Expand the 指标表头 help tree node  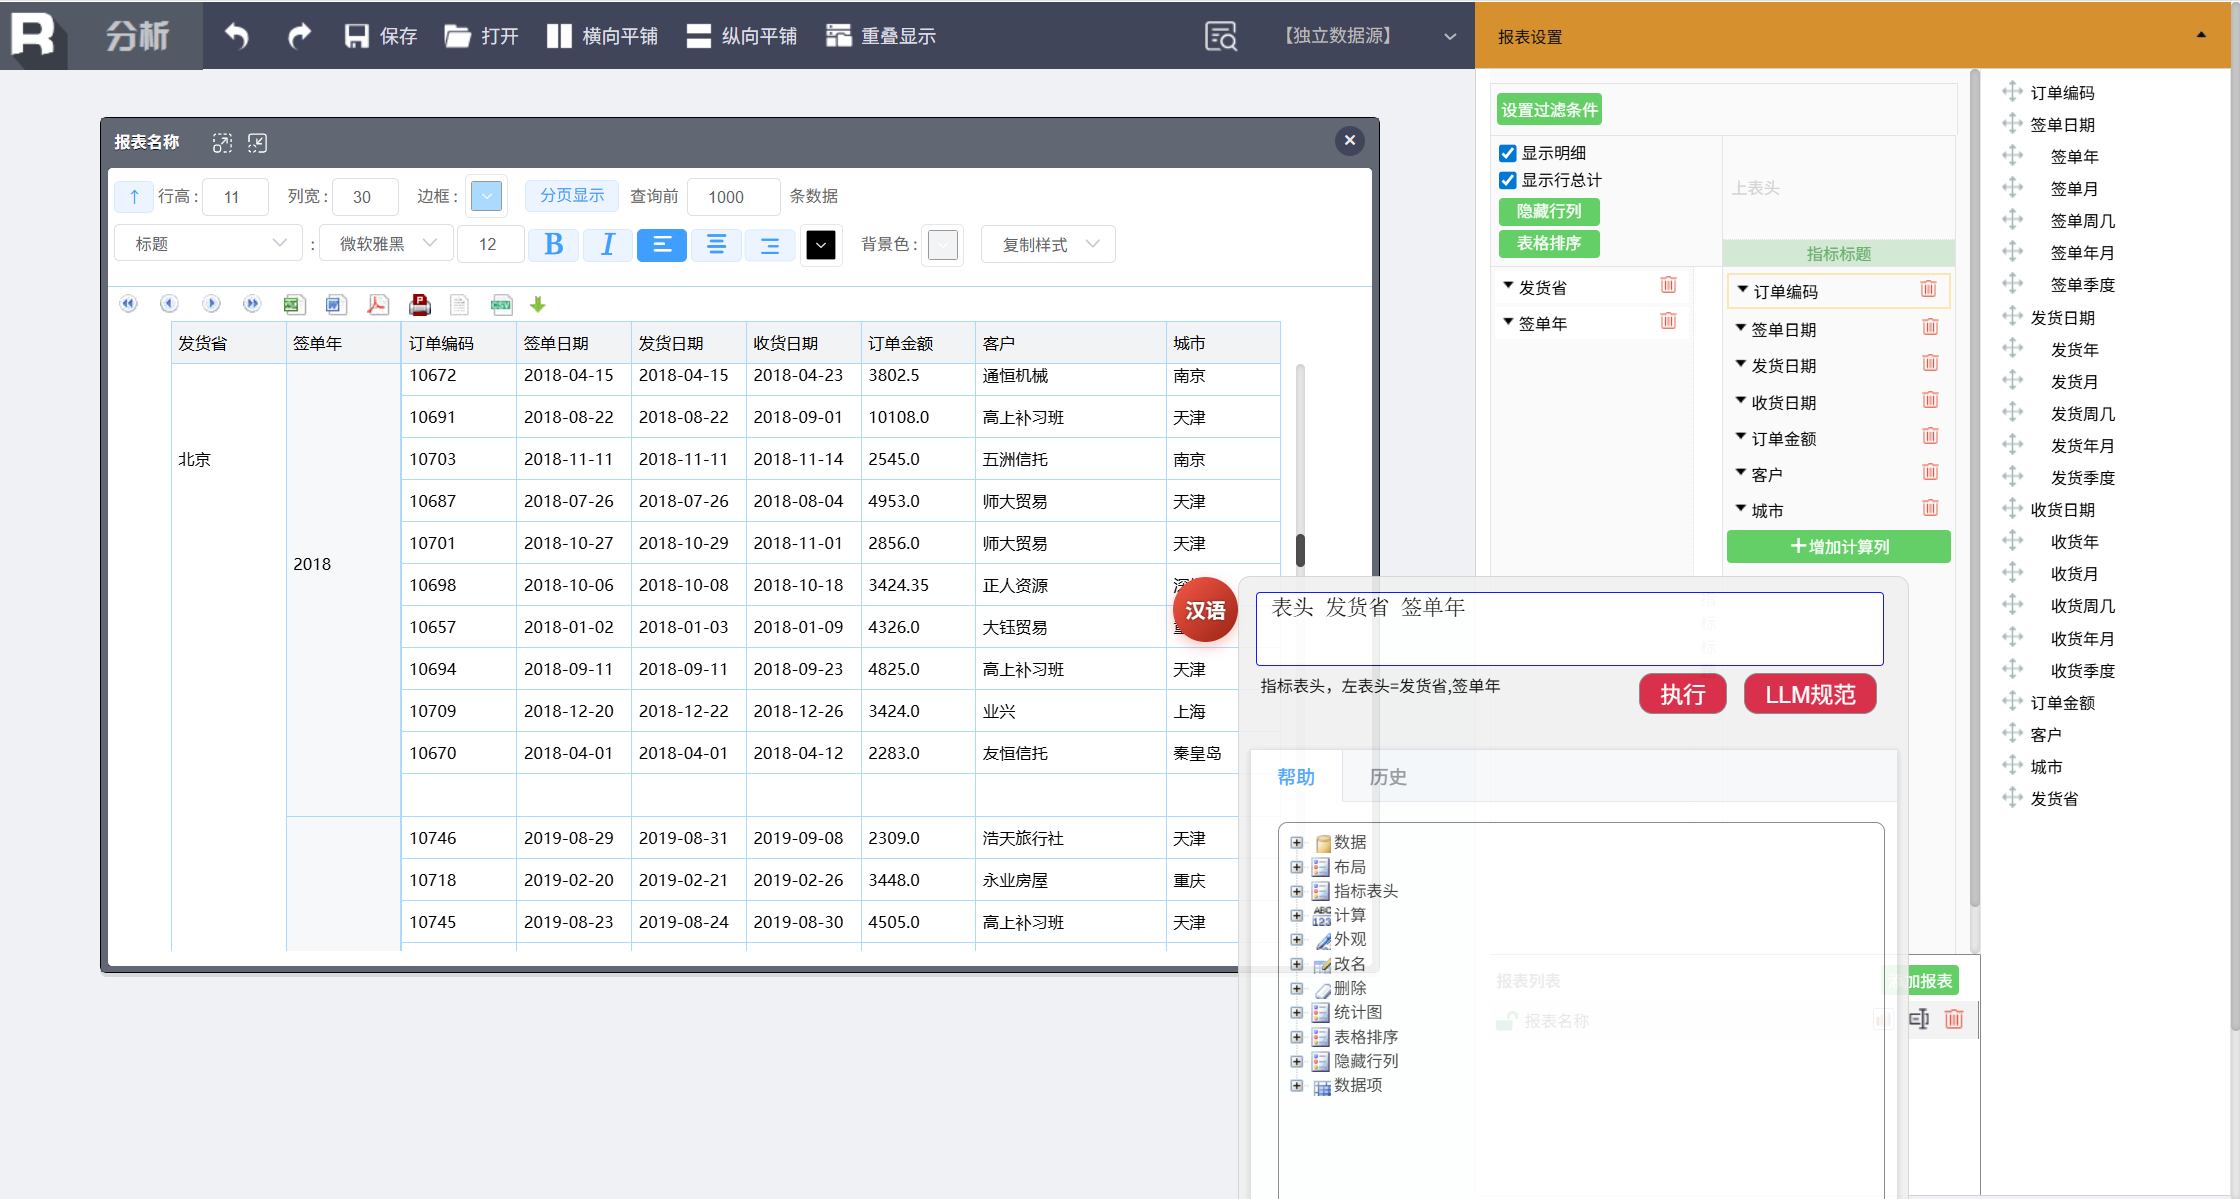tap(1297, 891)
